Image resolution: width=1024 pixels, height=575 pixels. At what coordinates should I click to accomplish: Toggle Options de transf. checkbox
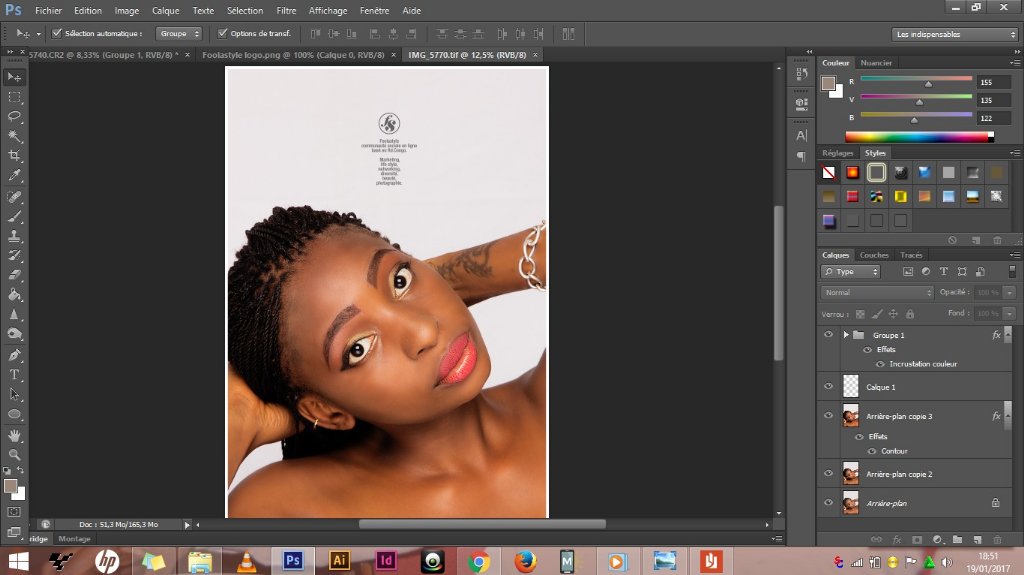tap(223, 33)
